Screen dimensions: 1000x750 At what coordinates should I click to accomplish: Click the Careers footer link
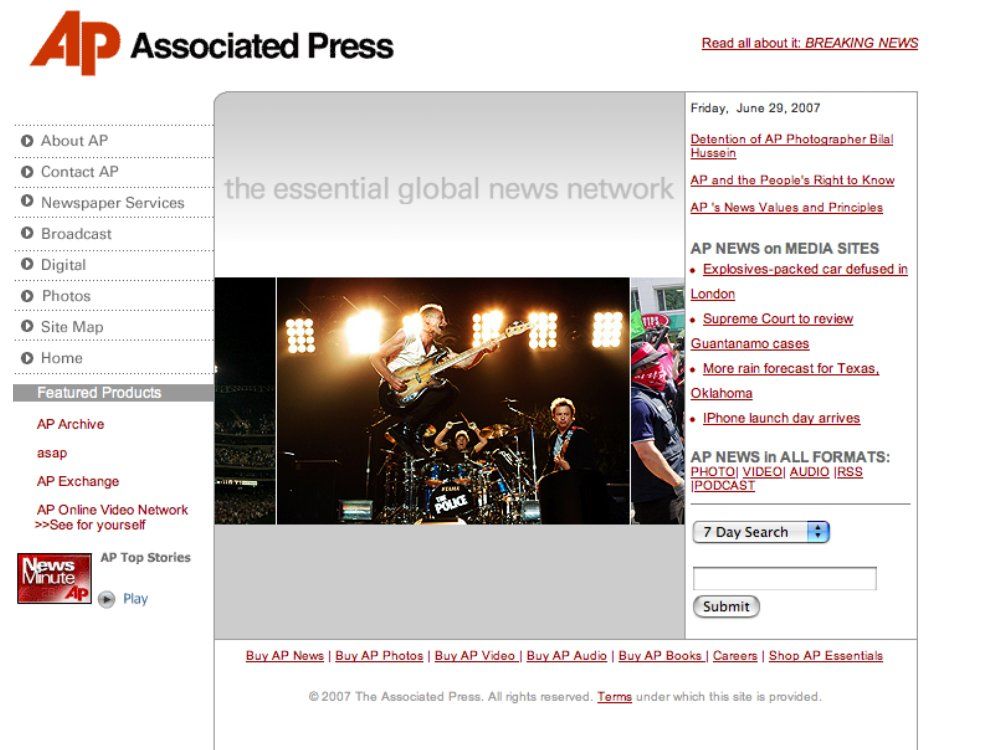coord(735,656)
